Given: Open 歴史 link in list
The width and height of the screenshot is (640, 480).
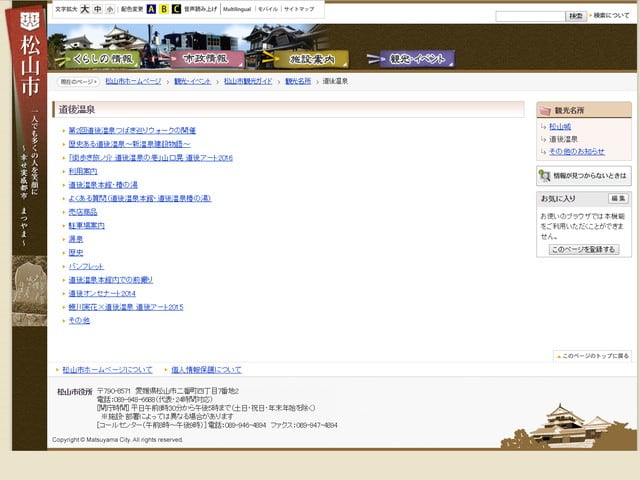Looking at the screenshot, I should 76,252.
